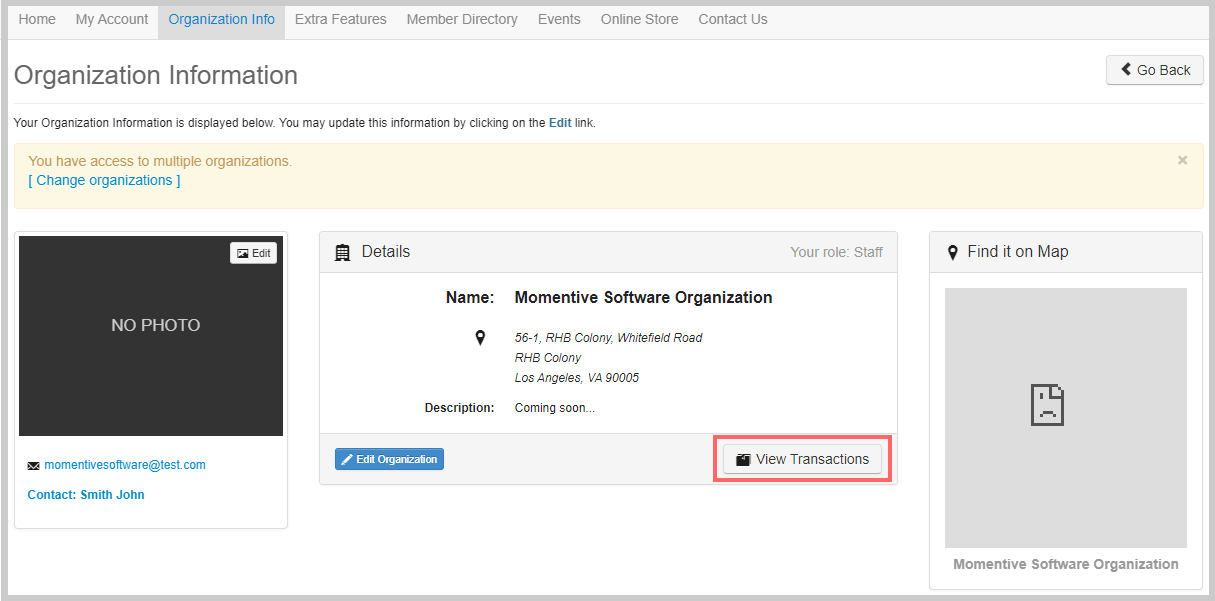Screen dimensions: 1215x601
Task: Click the broken map image placeholder
Action: (1066, 418)
